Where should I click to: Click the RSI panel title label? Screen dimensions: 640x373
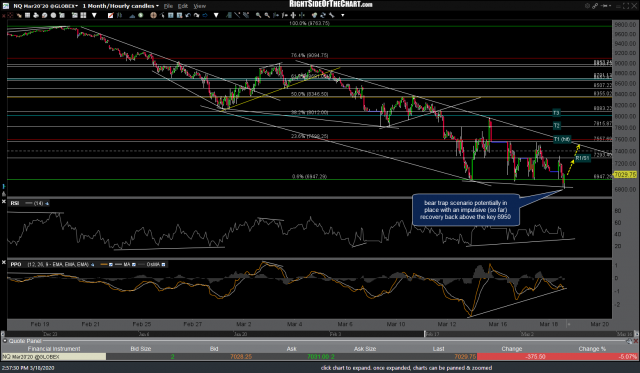[x=15, y=203]
